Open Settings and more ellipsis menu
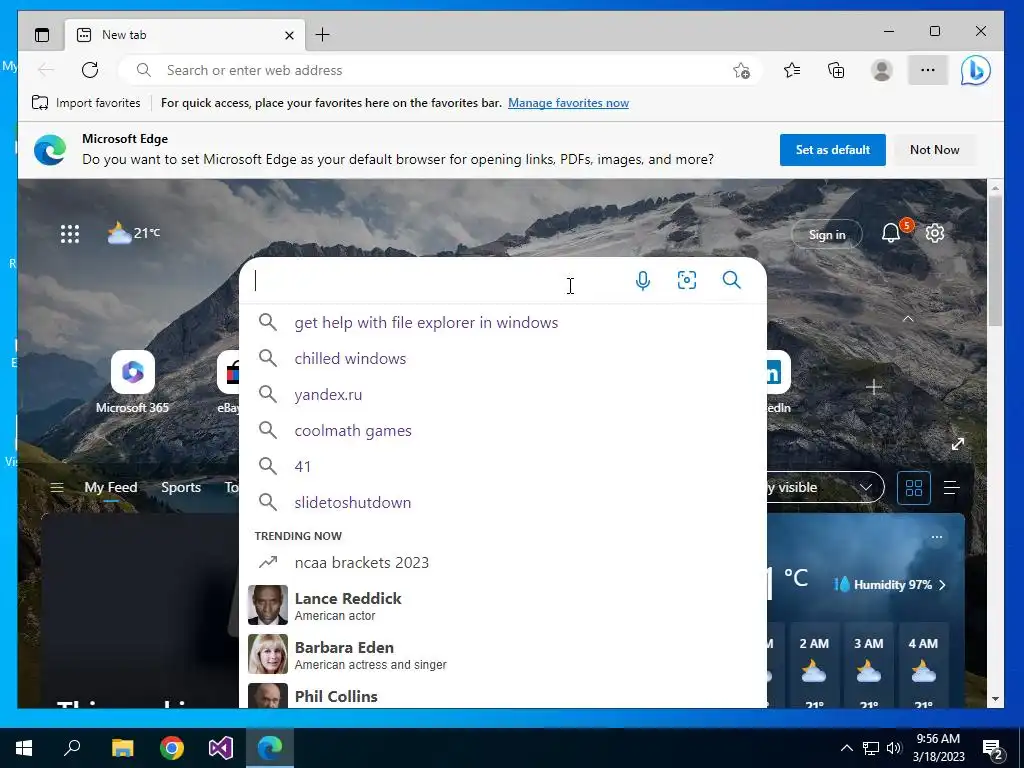Viewport: 1024px width, 768px height. pos(927,70)
